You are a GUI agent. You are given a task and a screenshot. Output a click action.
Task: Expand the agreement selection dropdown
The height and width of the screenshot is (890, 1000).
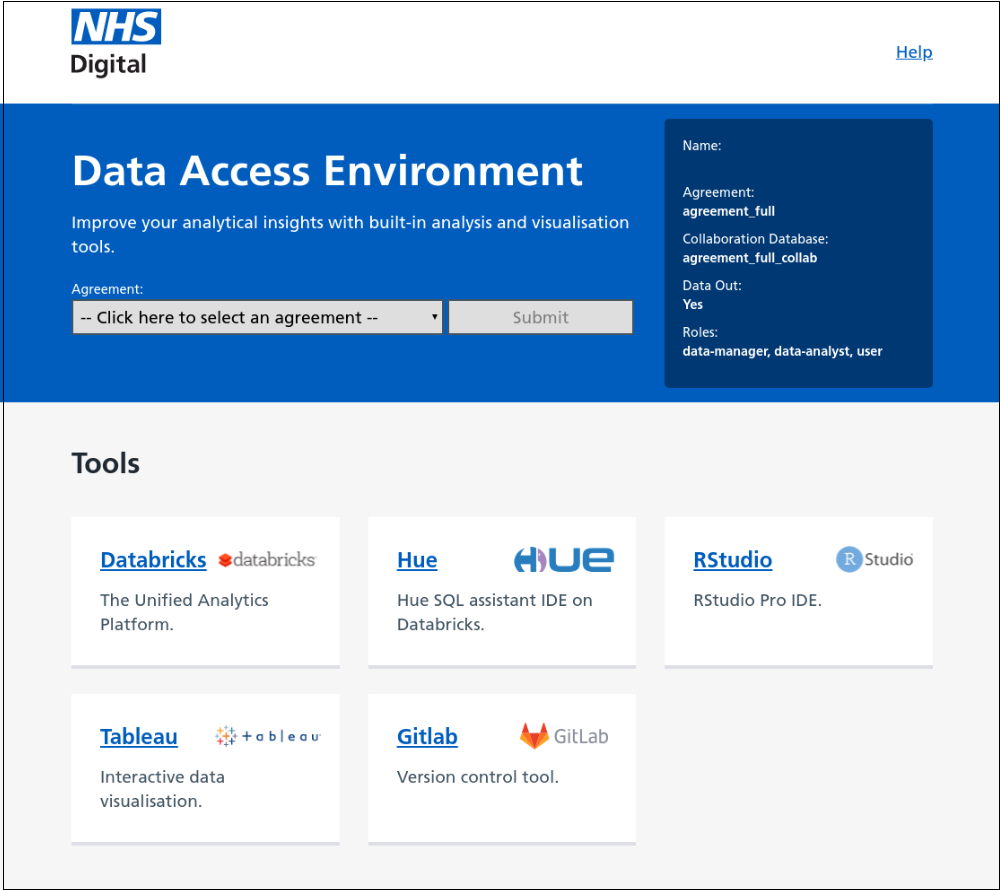[257, 317]
